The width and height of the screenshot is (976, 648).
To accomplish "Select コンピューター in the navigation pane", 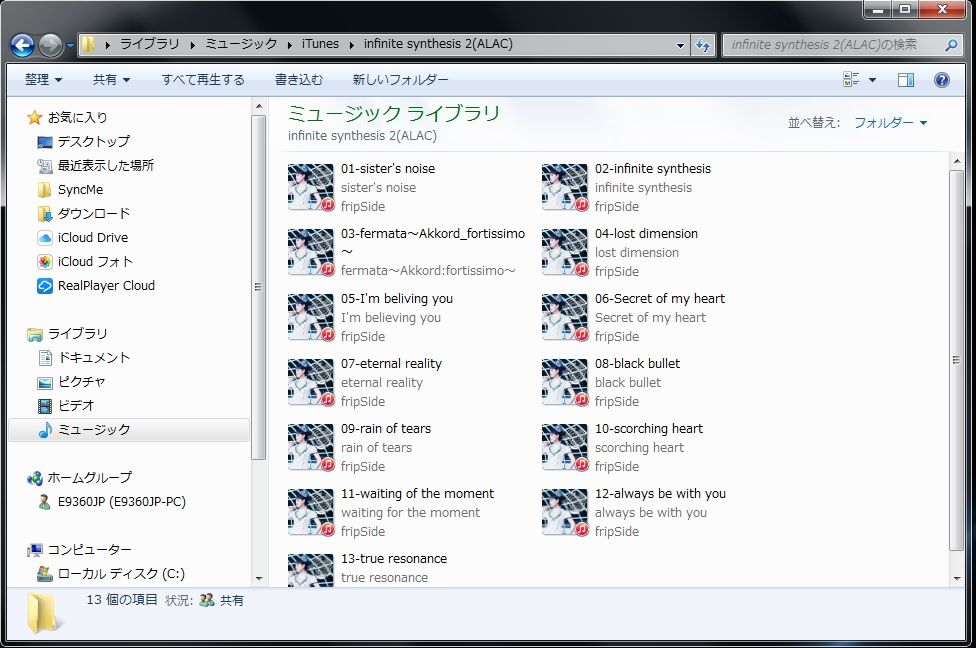I will coord(90,550).
